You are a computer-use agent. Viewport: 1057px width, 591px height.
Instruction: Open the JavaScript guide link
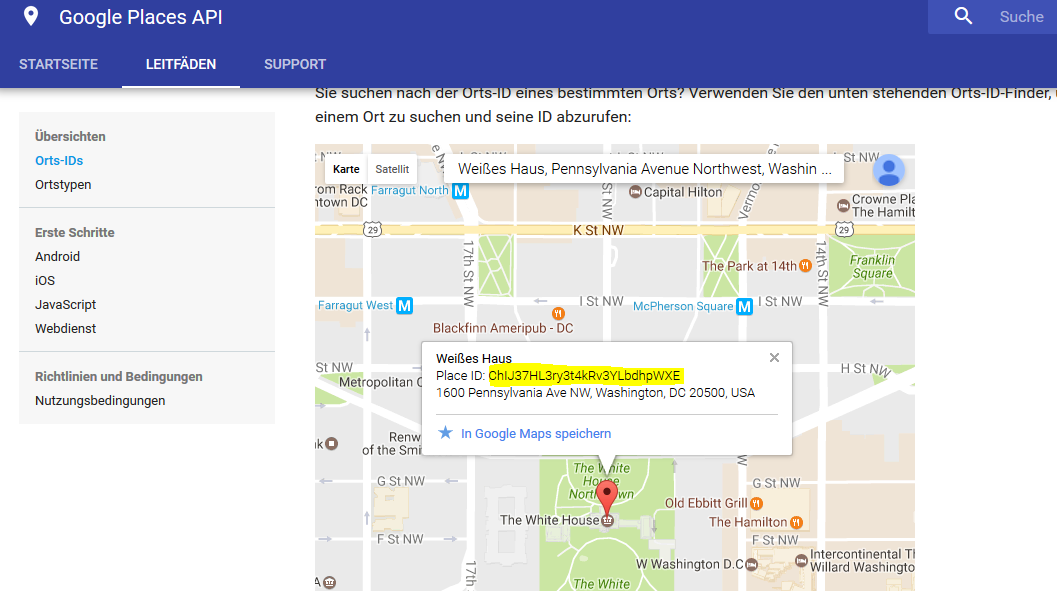point(65,305)
